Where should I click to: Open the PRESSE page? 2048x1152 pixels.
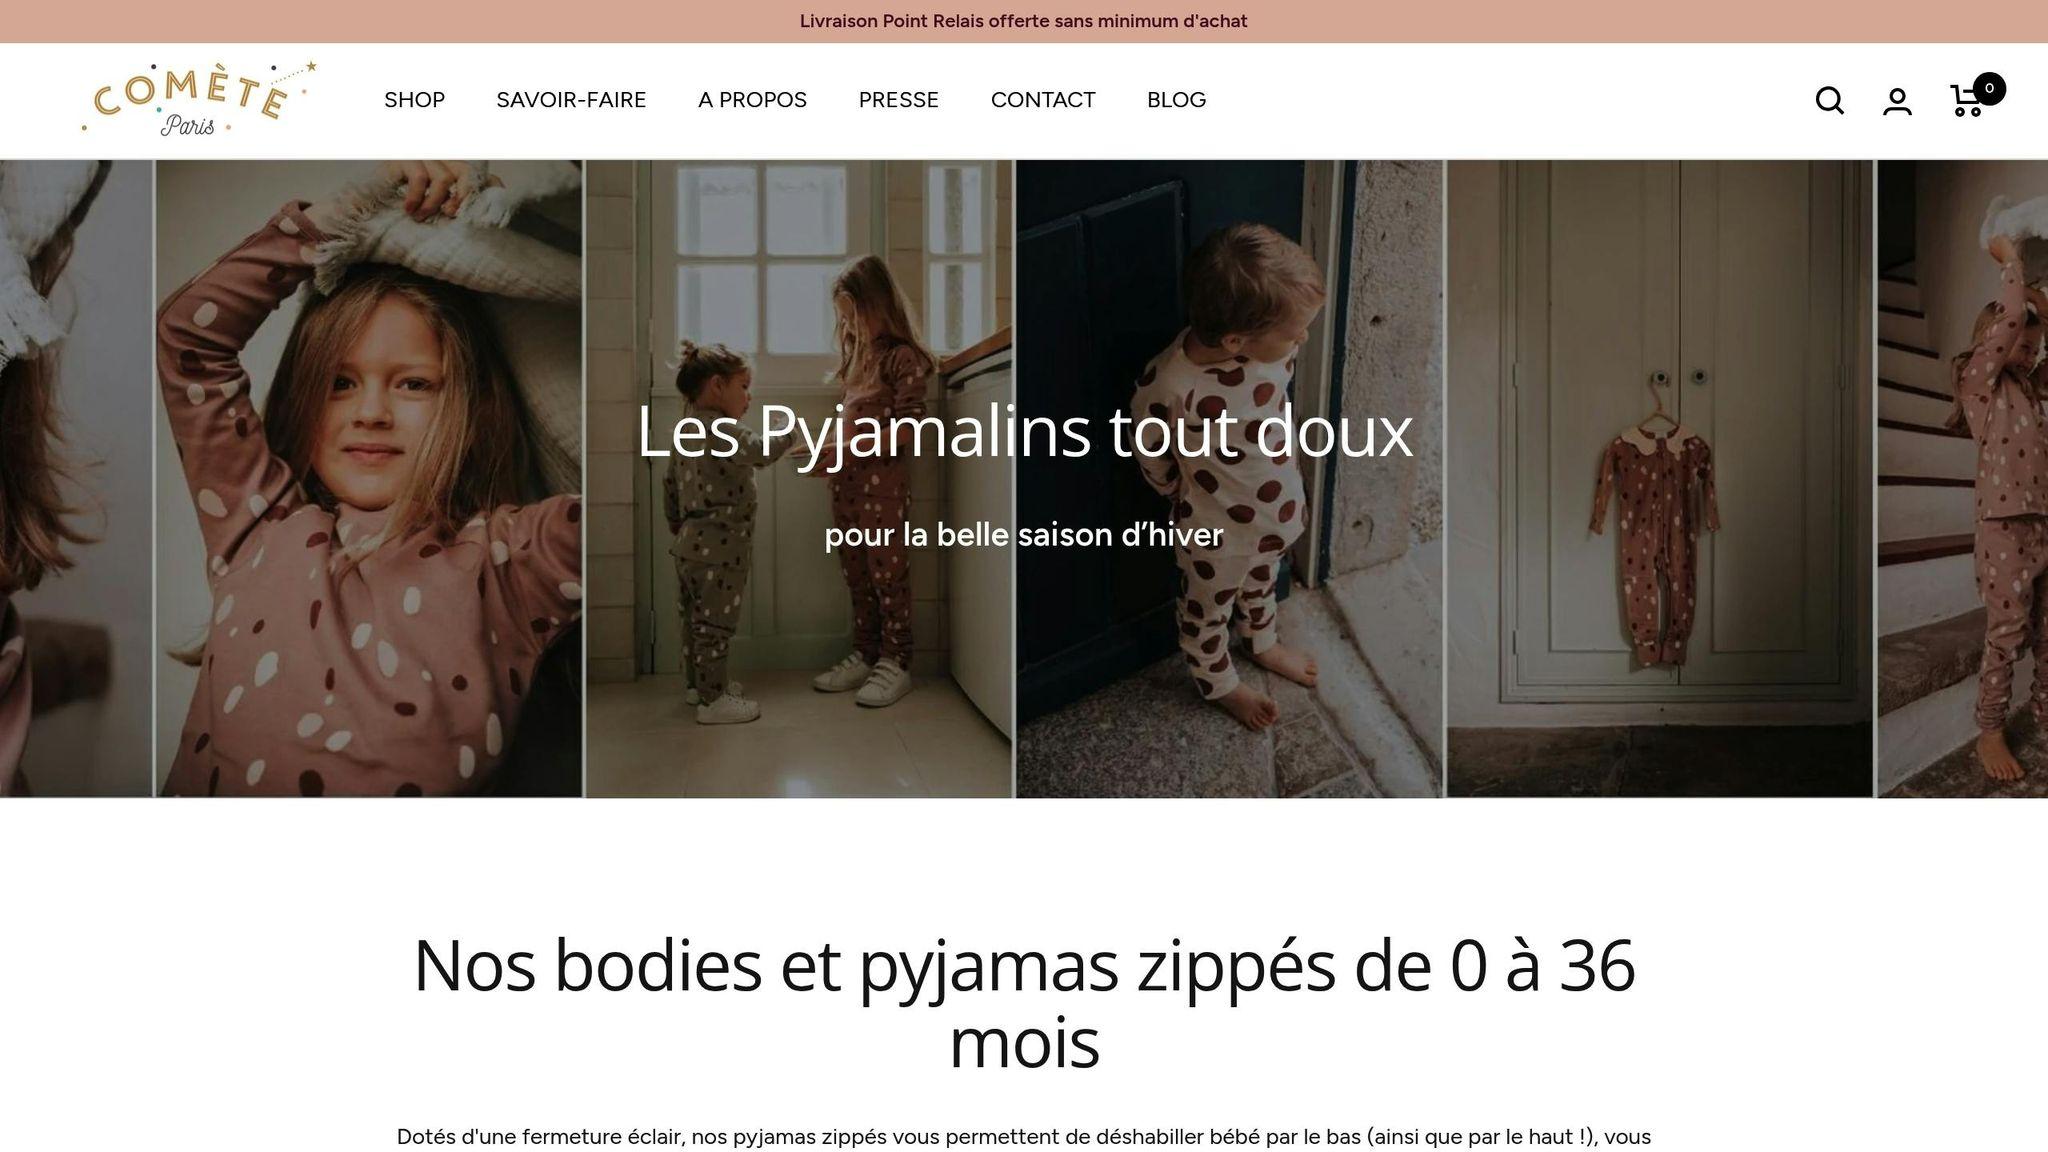[x=898, y=100]
